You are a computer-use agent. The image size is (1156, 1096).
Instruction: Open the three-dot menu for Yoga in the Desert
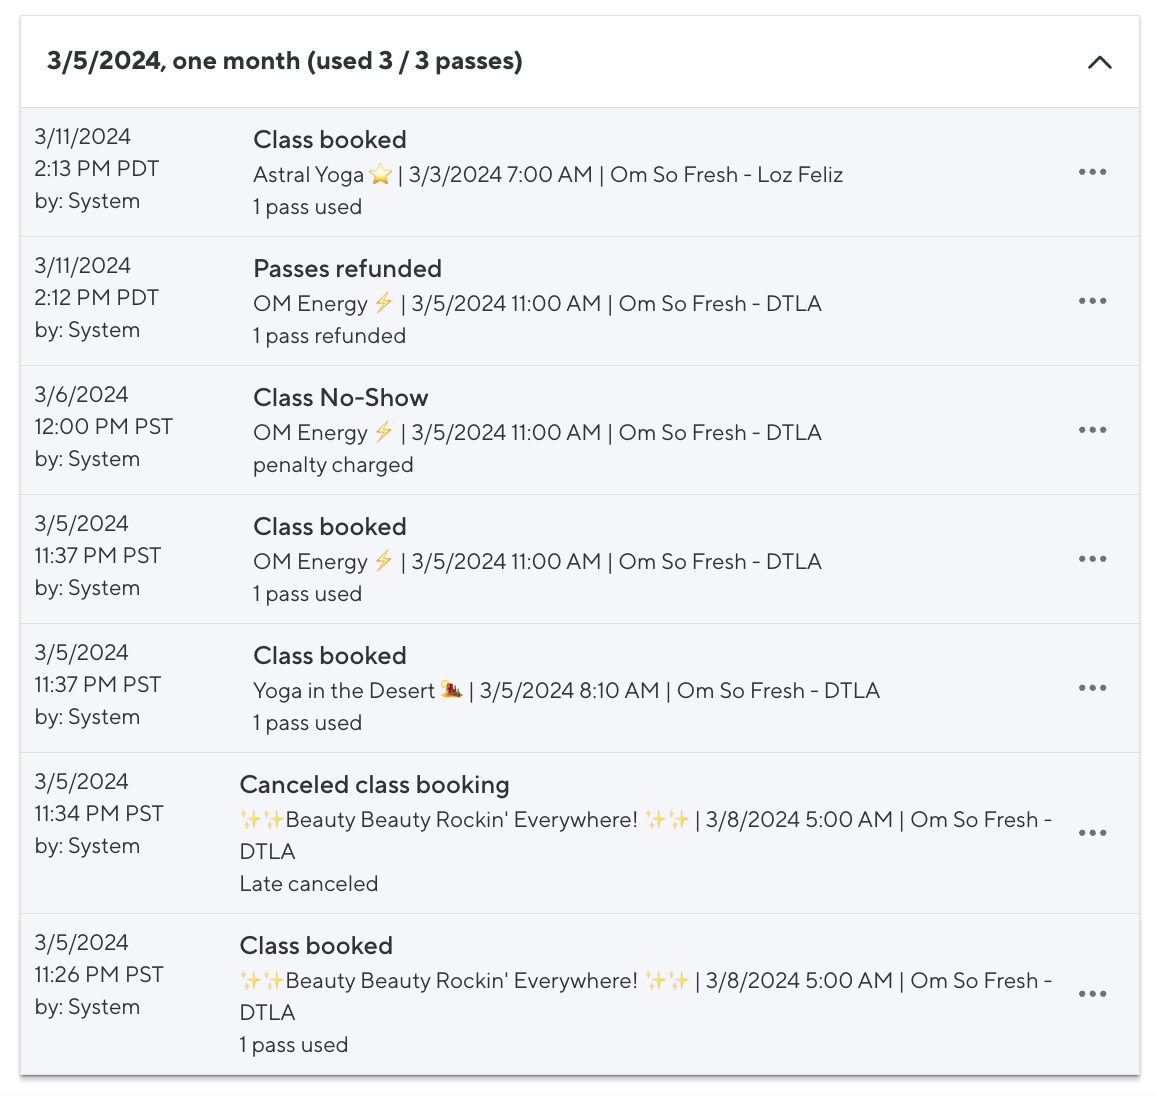(1092, 688)
